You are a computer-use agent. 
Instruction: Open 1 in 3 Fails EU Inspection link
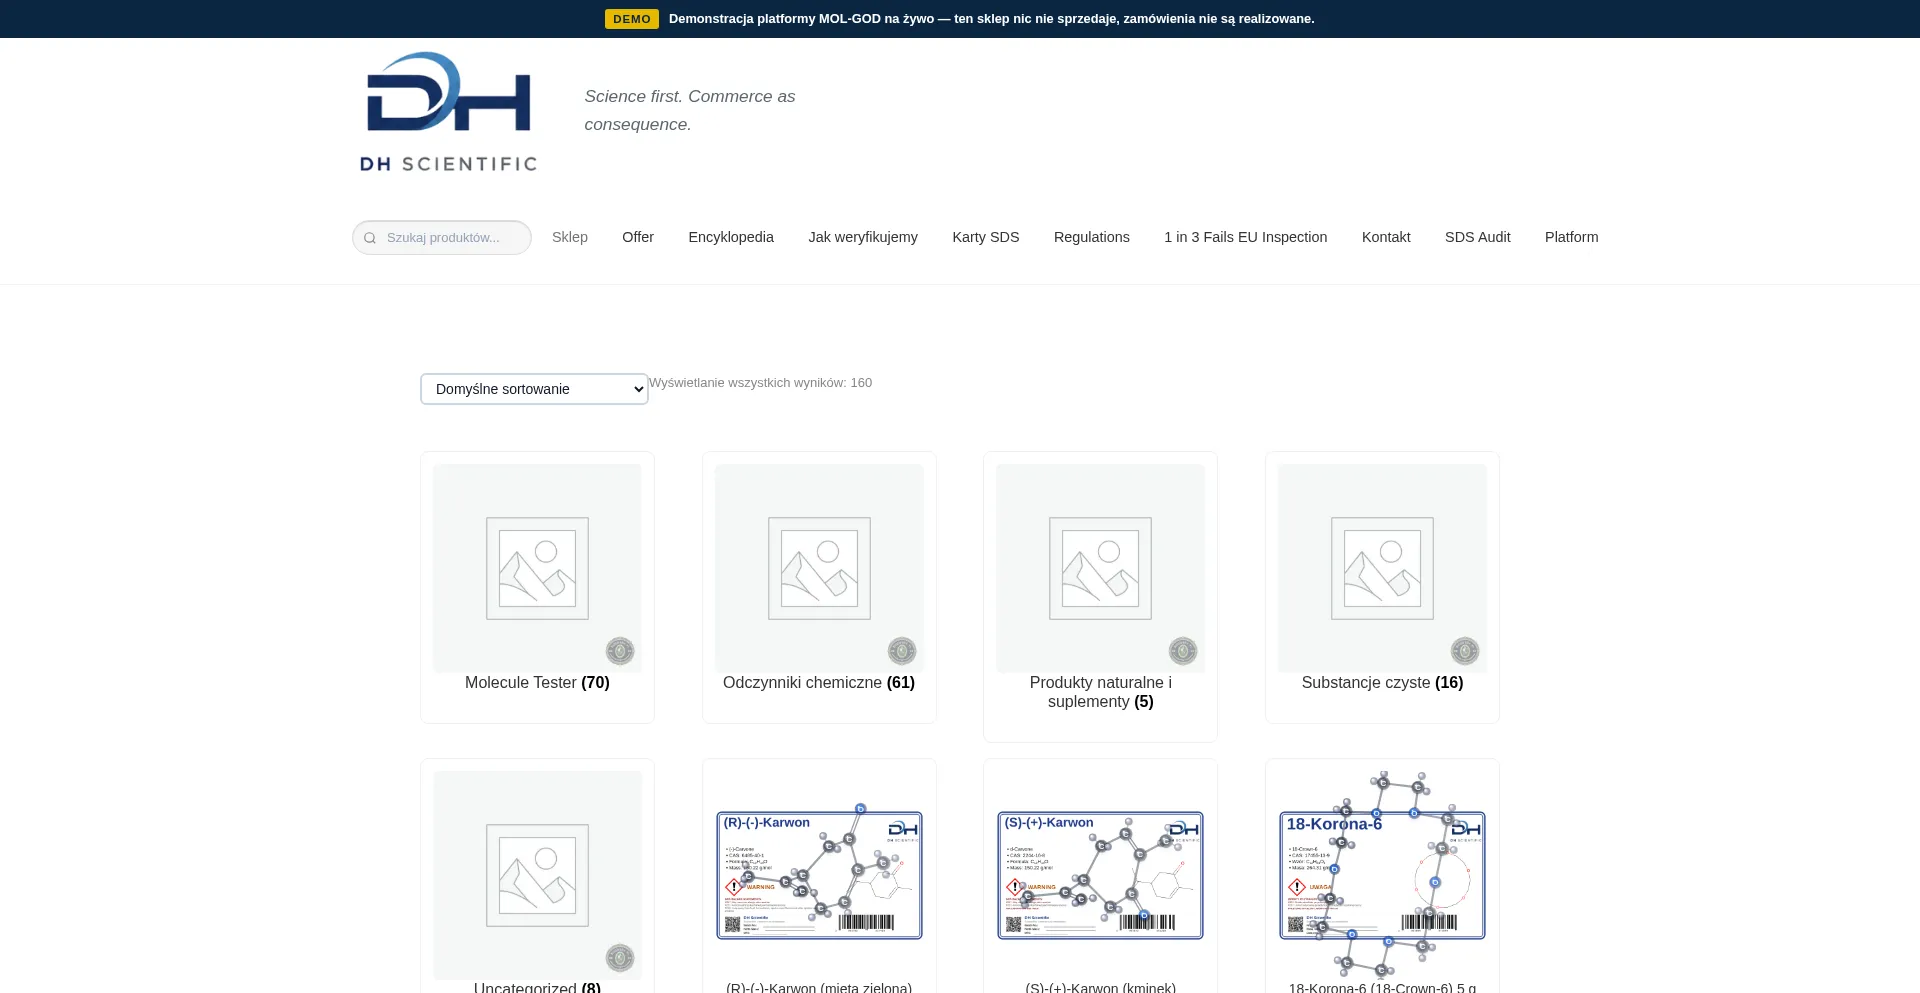point(1246,237)
